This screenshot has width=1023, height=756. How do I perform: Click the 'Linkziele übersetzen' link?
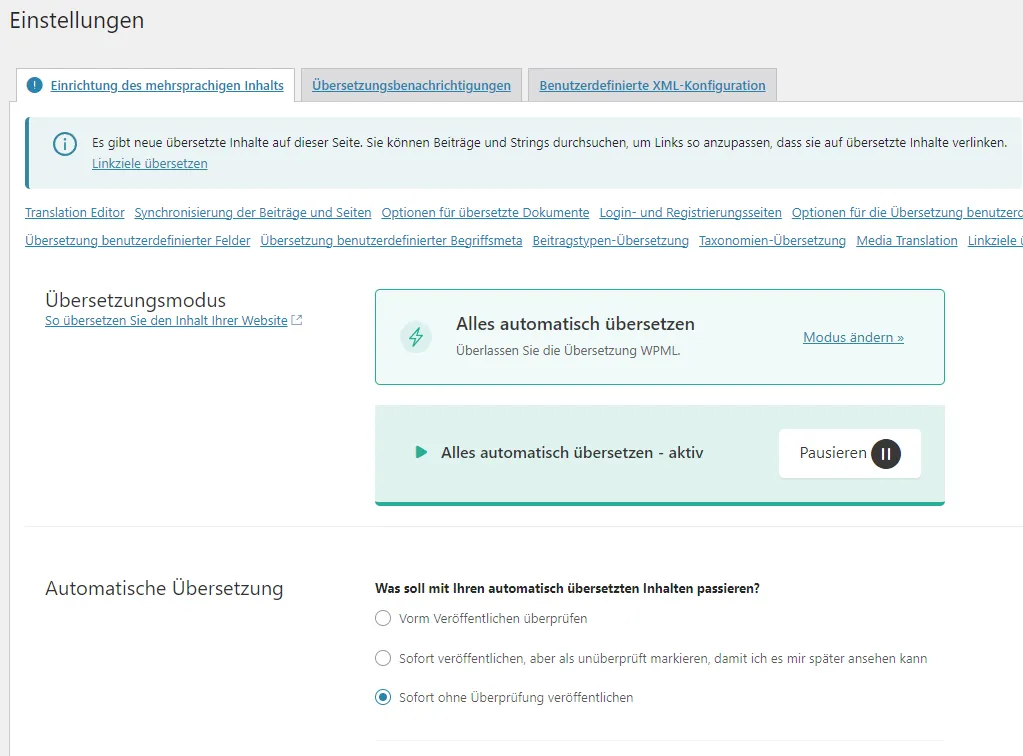149,164
